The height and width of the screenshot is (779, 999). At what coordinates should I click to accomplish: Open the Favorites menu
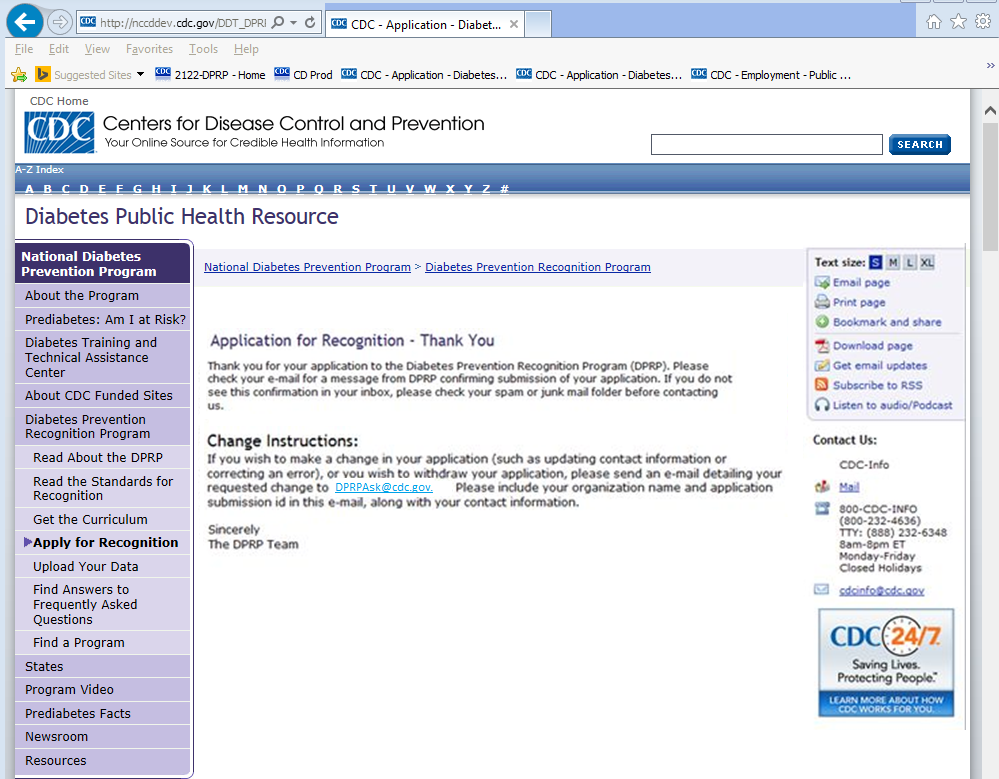149,49
